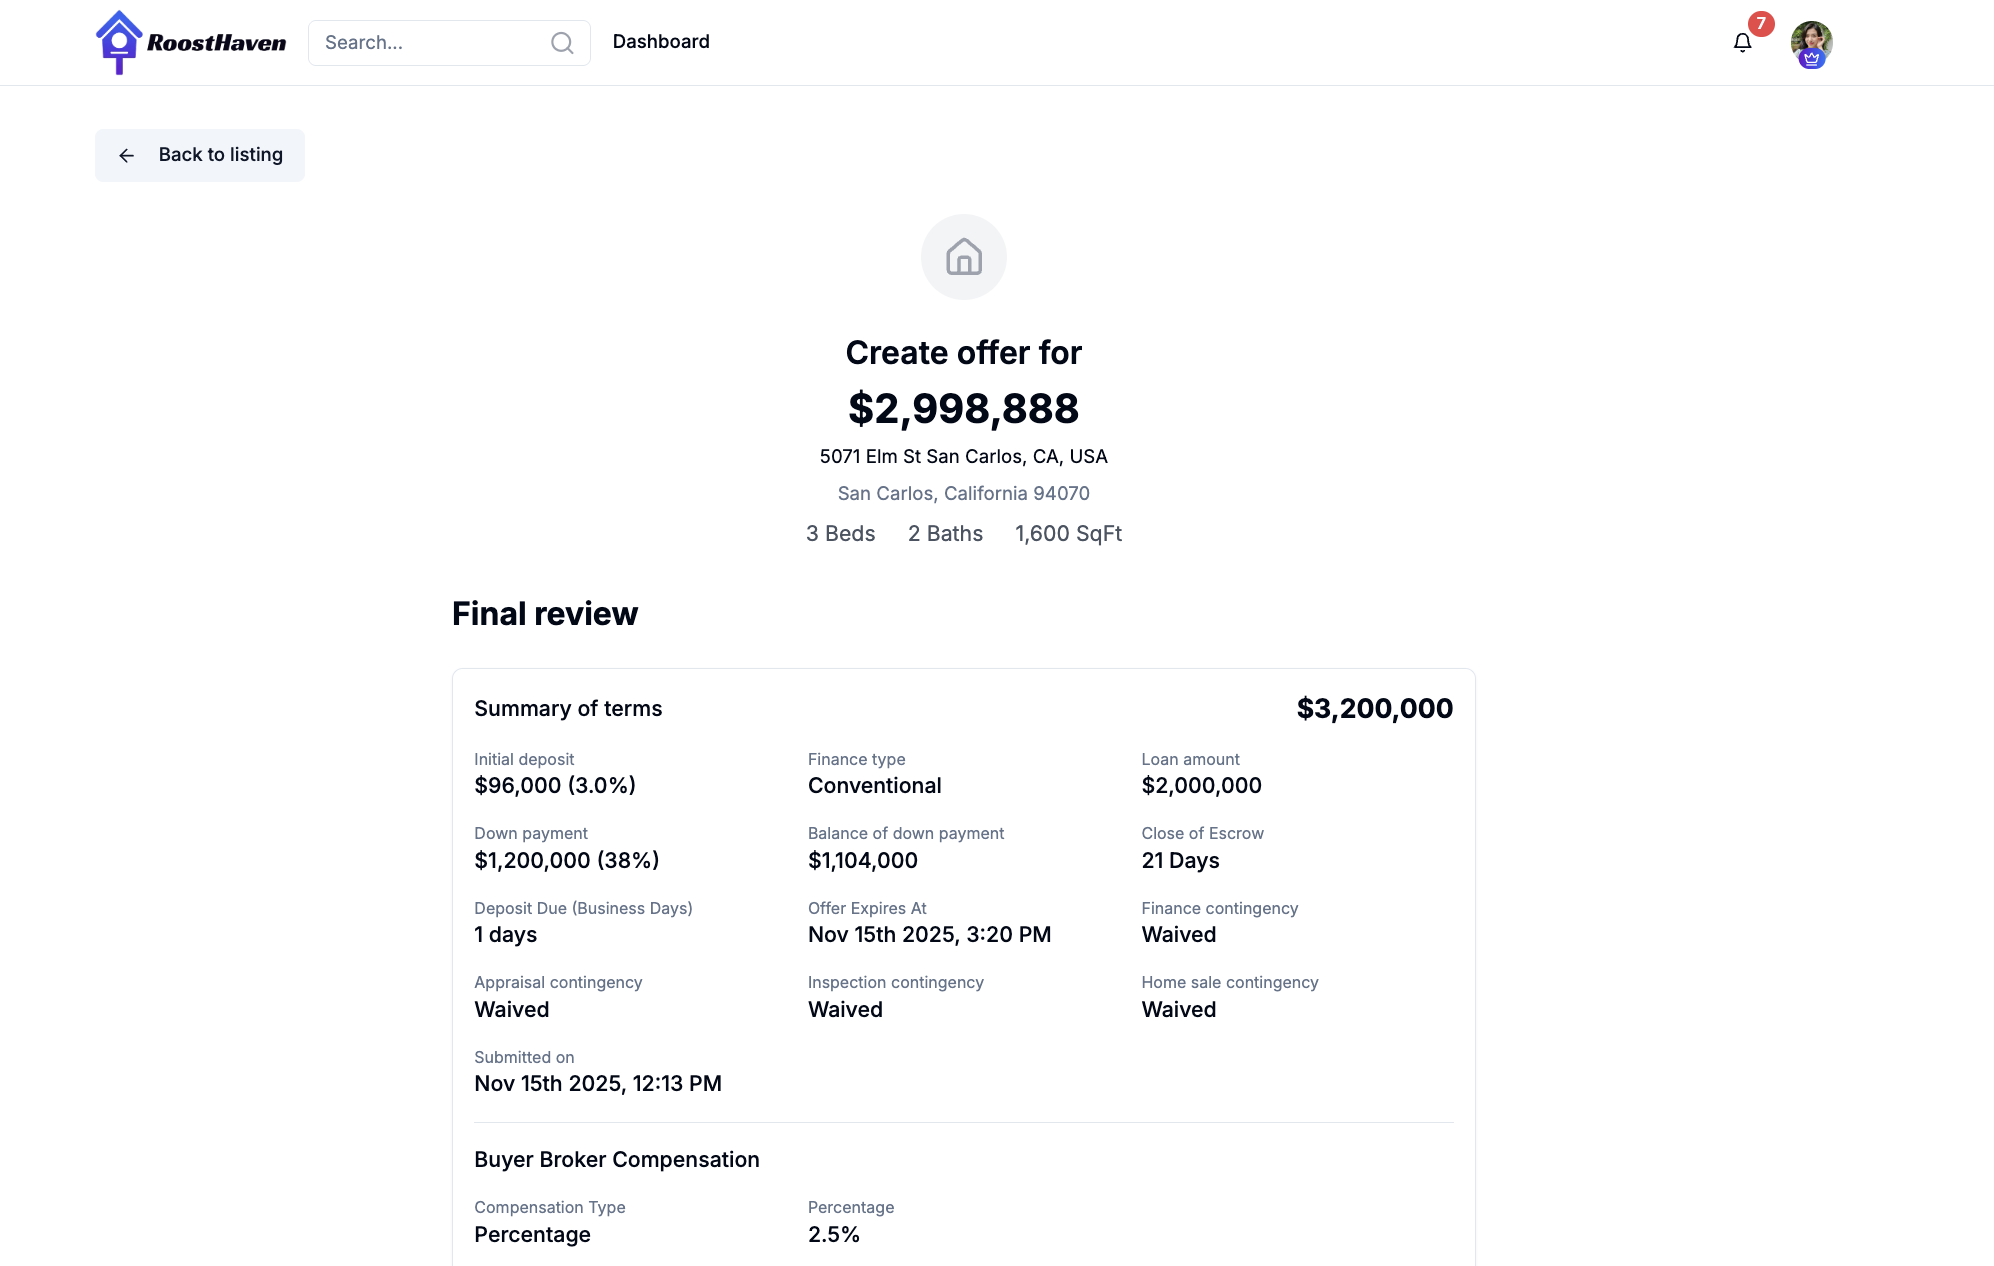Click the Summary of terms heading
This screenshot has width=1994, height=1266.
pos(568,708)
